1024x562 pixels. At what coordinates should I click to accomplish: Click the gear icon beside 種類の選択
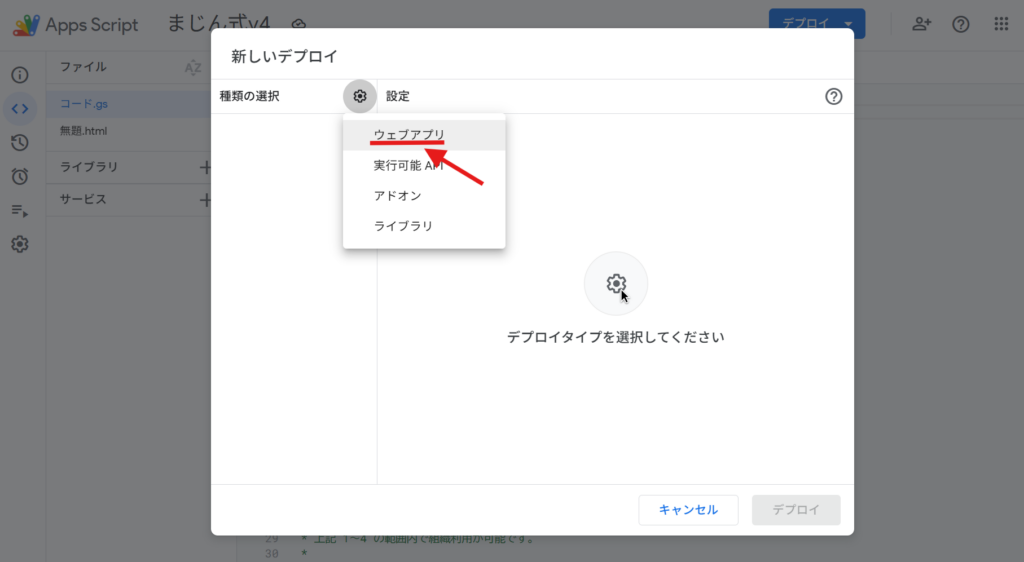click(x=360, y=96)
